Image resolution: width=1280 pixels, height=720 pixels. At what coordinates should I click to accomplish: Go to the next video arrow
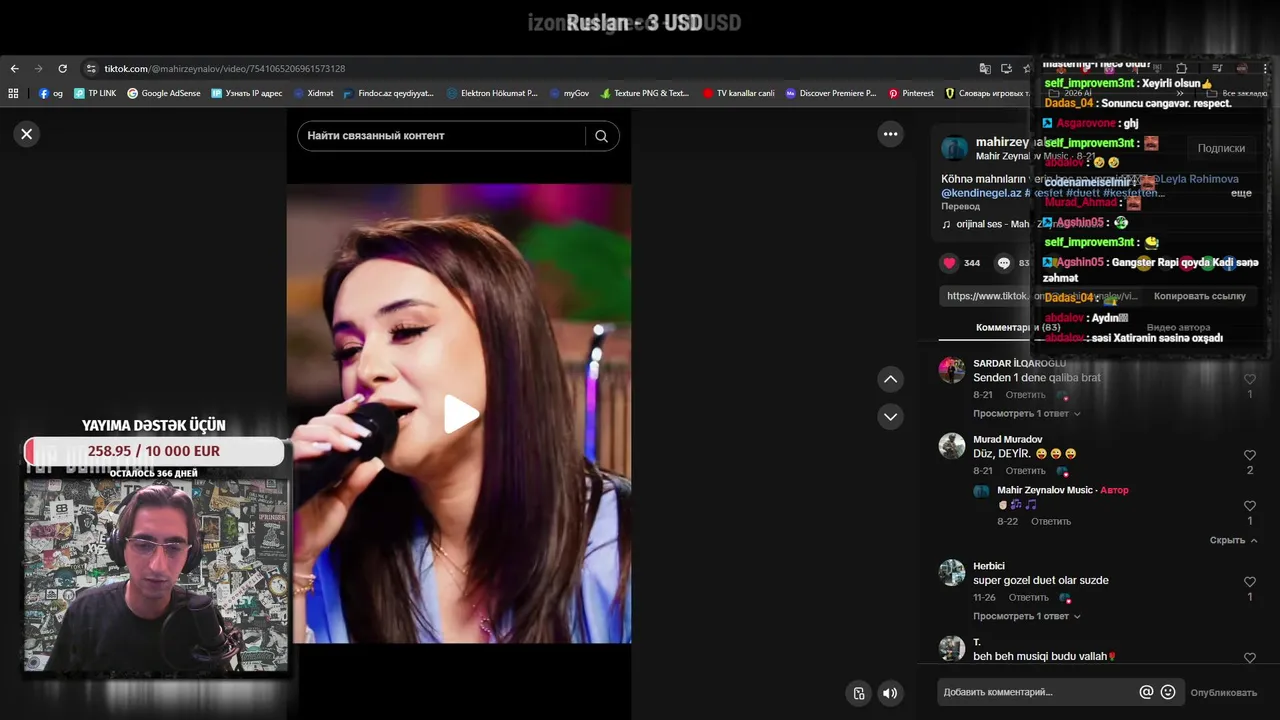[x=890, y=416]
